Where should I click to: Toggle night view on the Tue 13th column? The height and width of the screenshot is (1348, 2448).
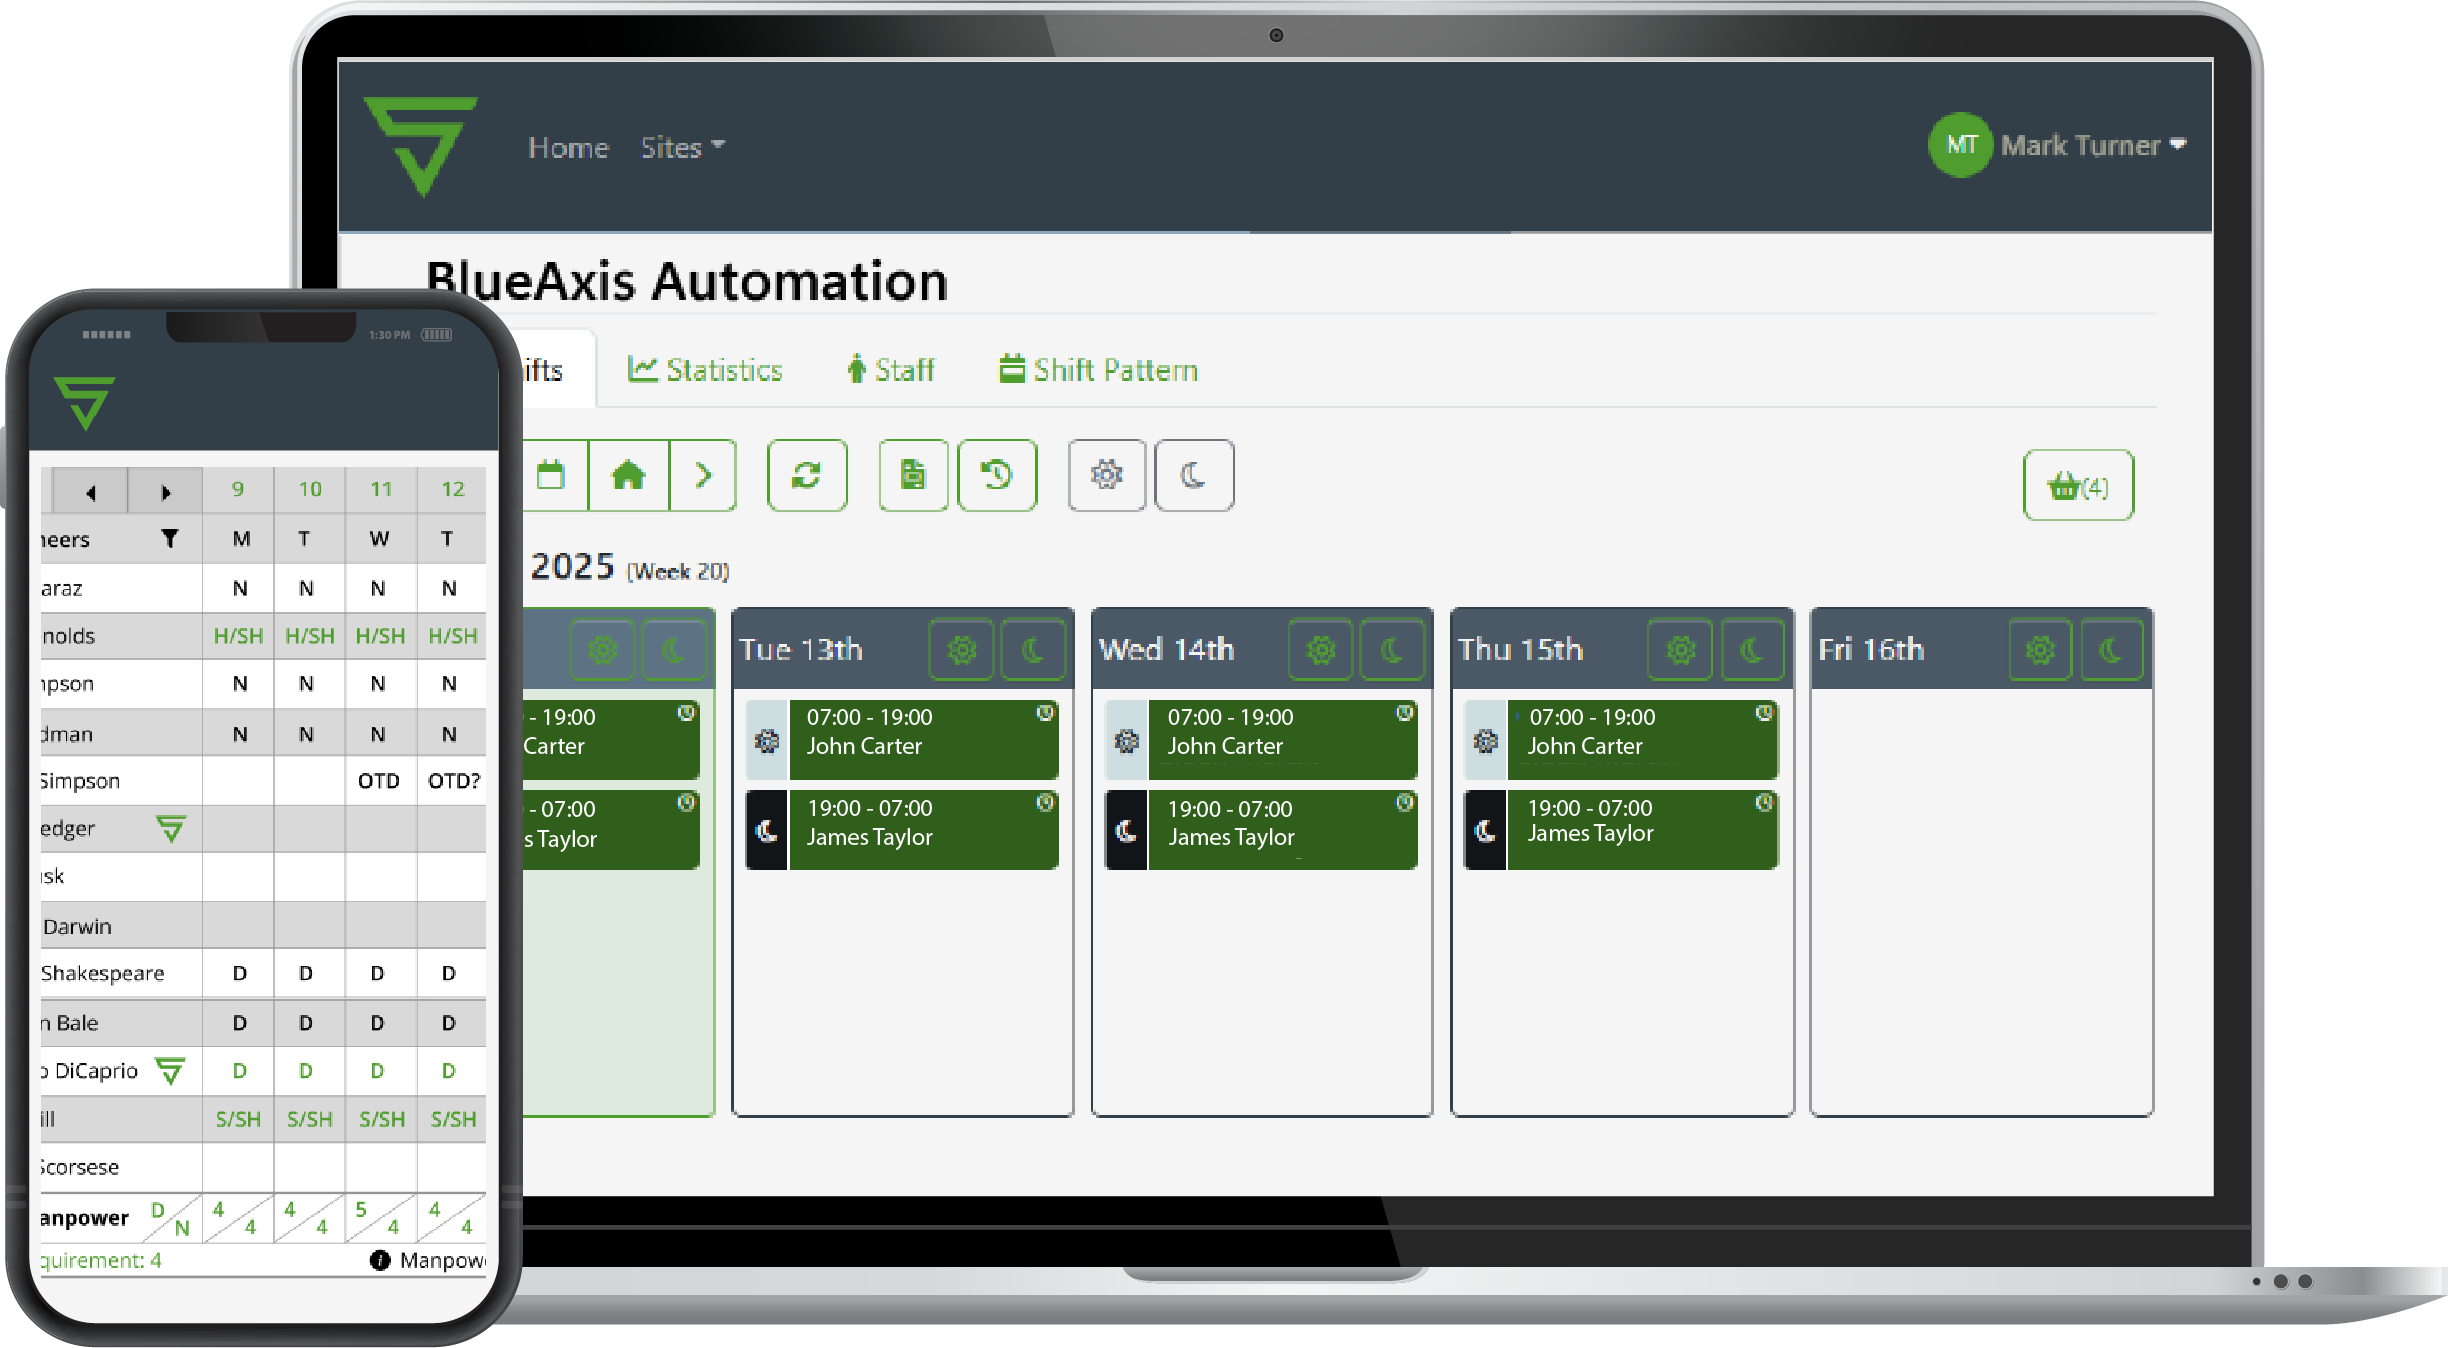1033,649
